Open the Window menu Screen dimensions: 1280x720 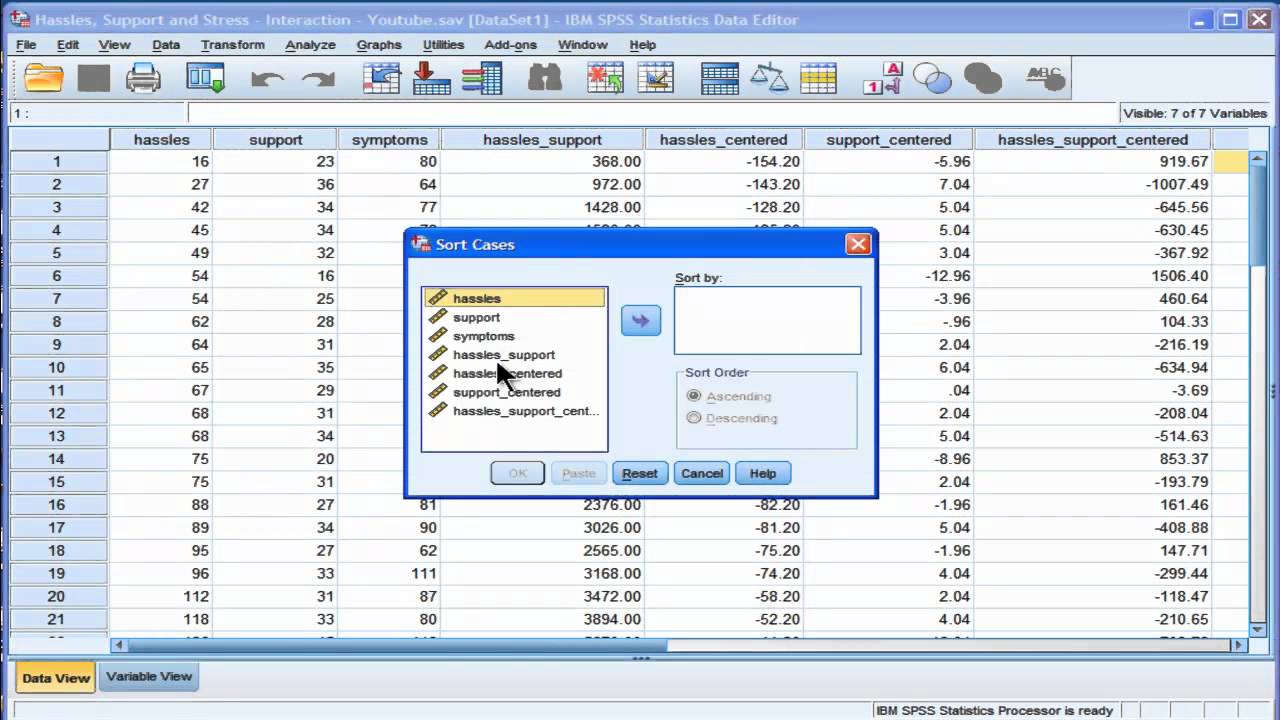point(583,45)
